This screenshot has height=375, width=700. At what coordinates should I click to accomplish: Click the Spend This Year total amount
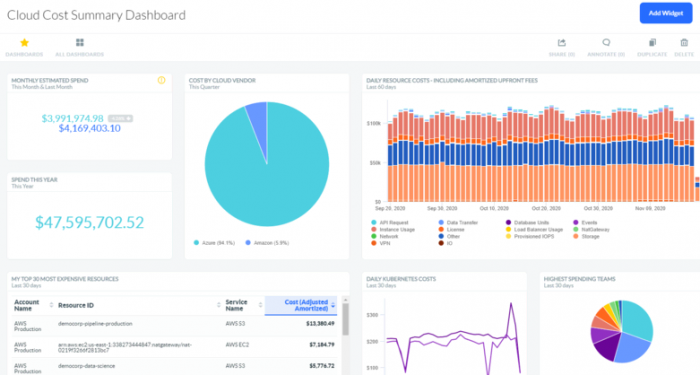pyautogui.click(x=90, y=222)
